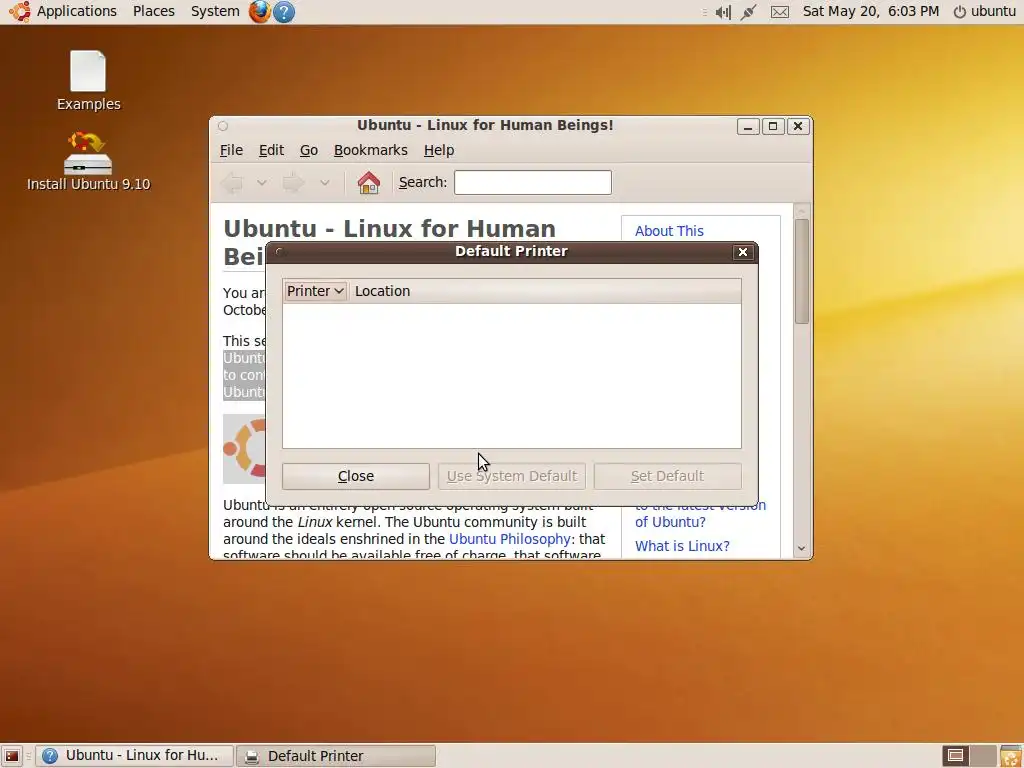Open the back history dropdown arrow
The width and height of the screenshot is (1024, 768).
pos(261,183)
